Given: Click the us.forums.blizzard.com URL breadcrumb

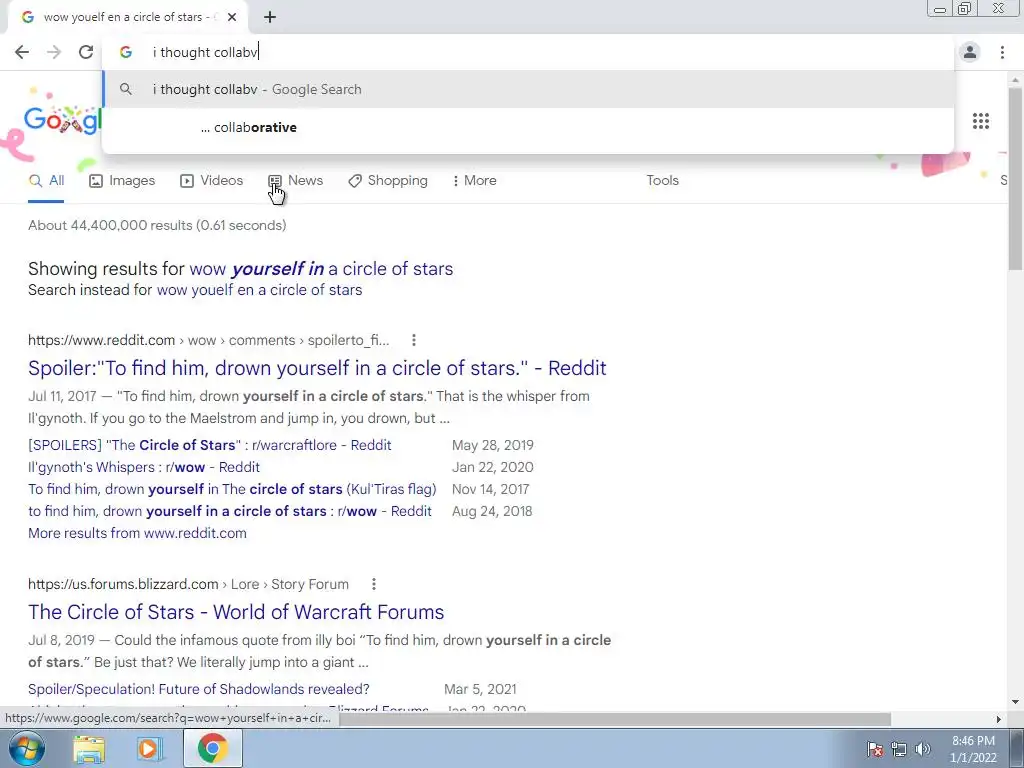Looking at the screenshot, I should (188, 584).
